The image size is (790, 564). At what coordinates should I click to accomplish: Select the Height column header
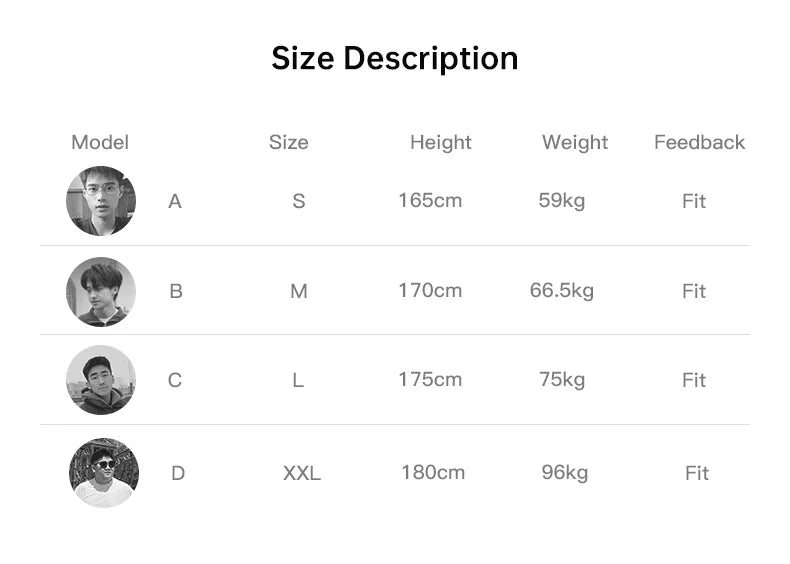click(x=441, y=142)
